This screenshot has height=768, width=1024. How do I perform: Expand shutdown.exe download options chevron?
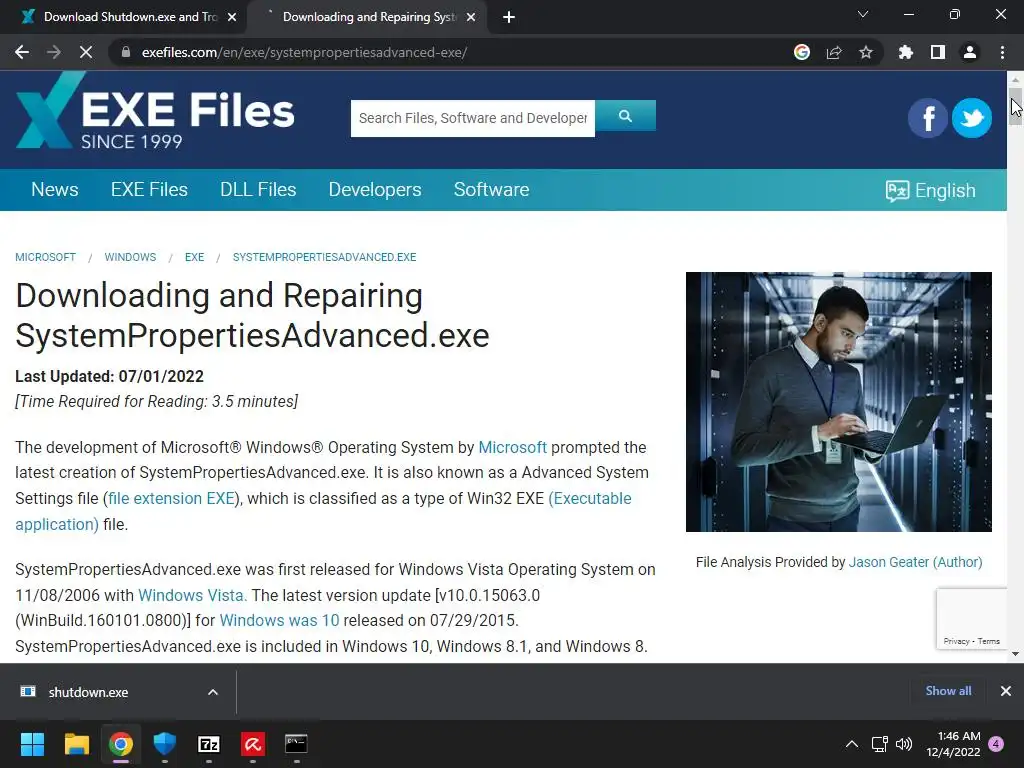pyautogui.click(x=213, y=692)
